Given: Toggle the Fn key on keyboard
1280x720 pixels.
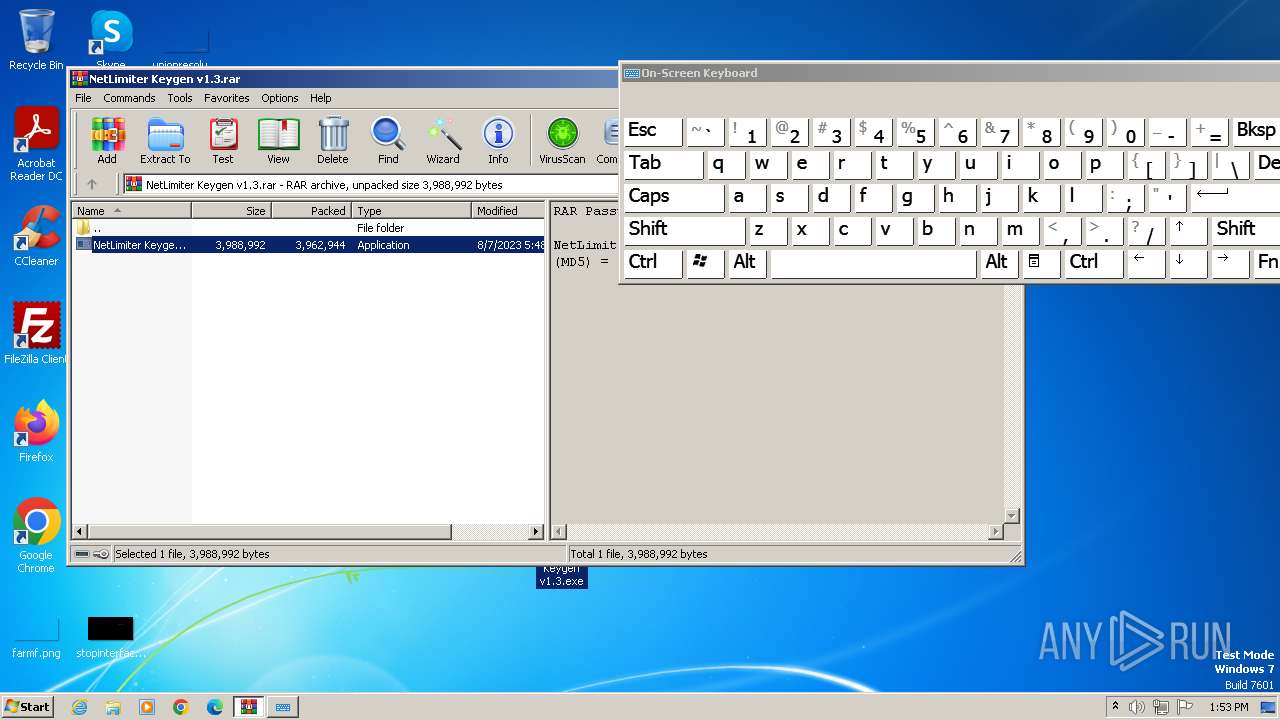Looking at the screenshot, I should (1267, 263).
